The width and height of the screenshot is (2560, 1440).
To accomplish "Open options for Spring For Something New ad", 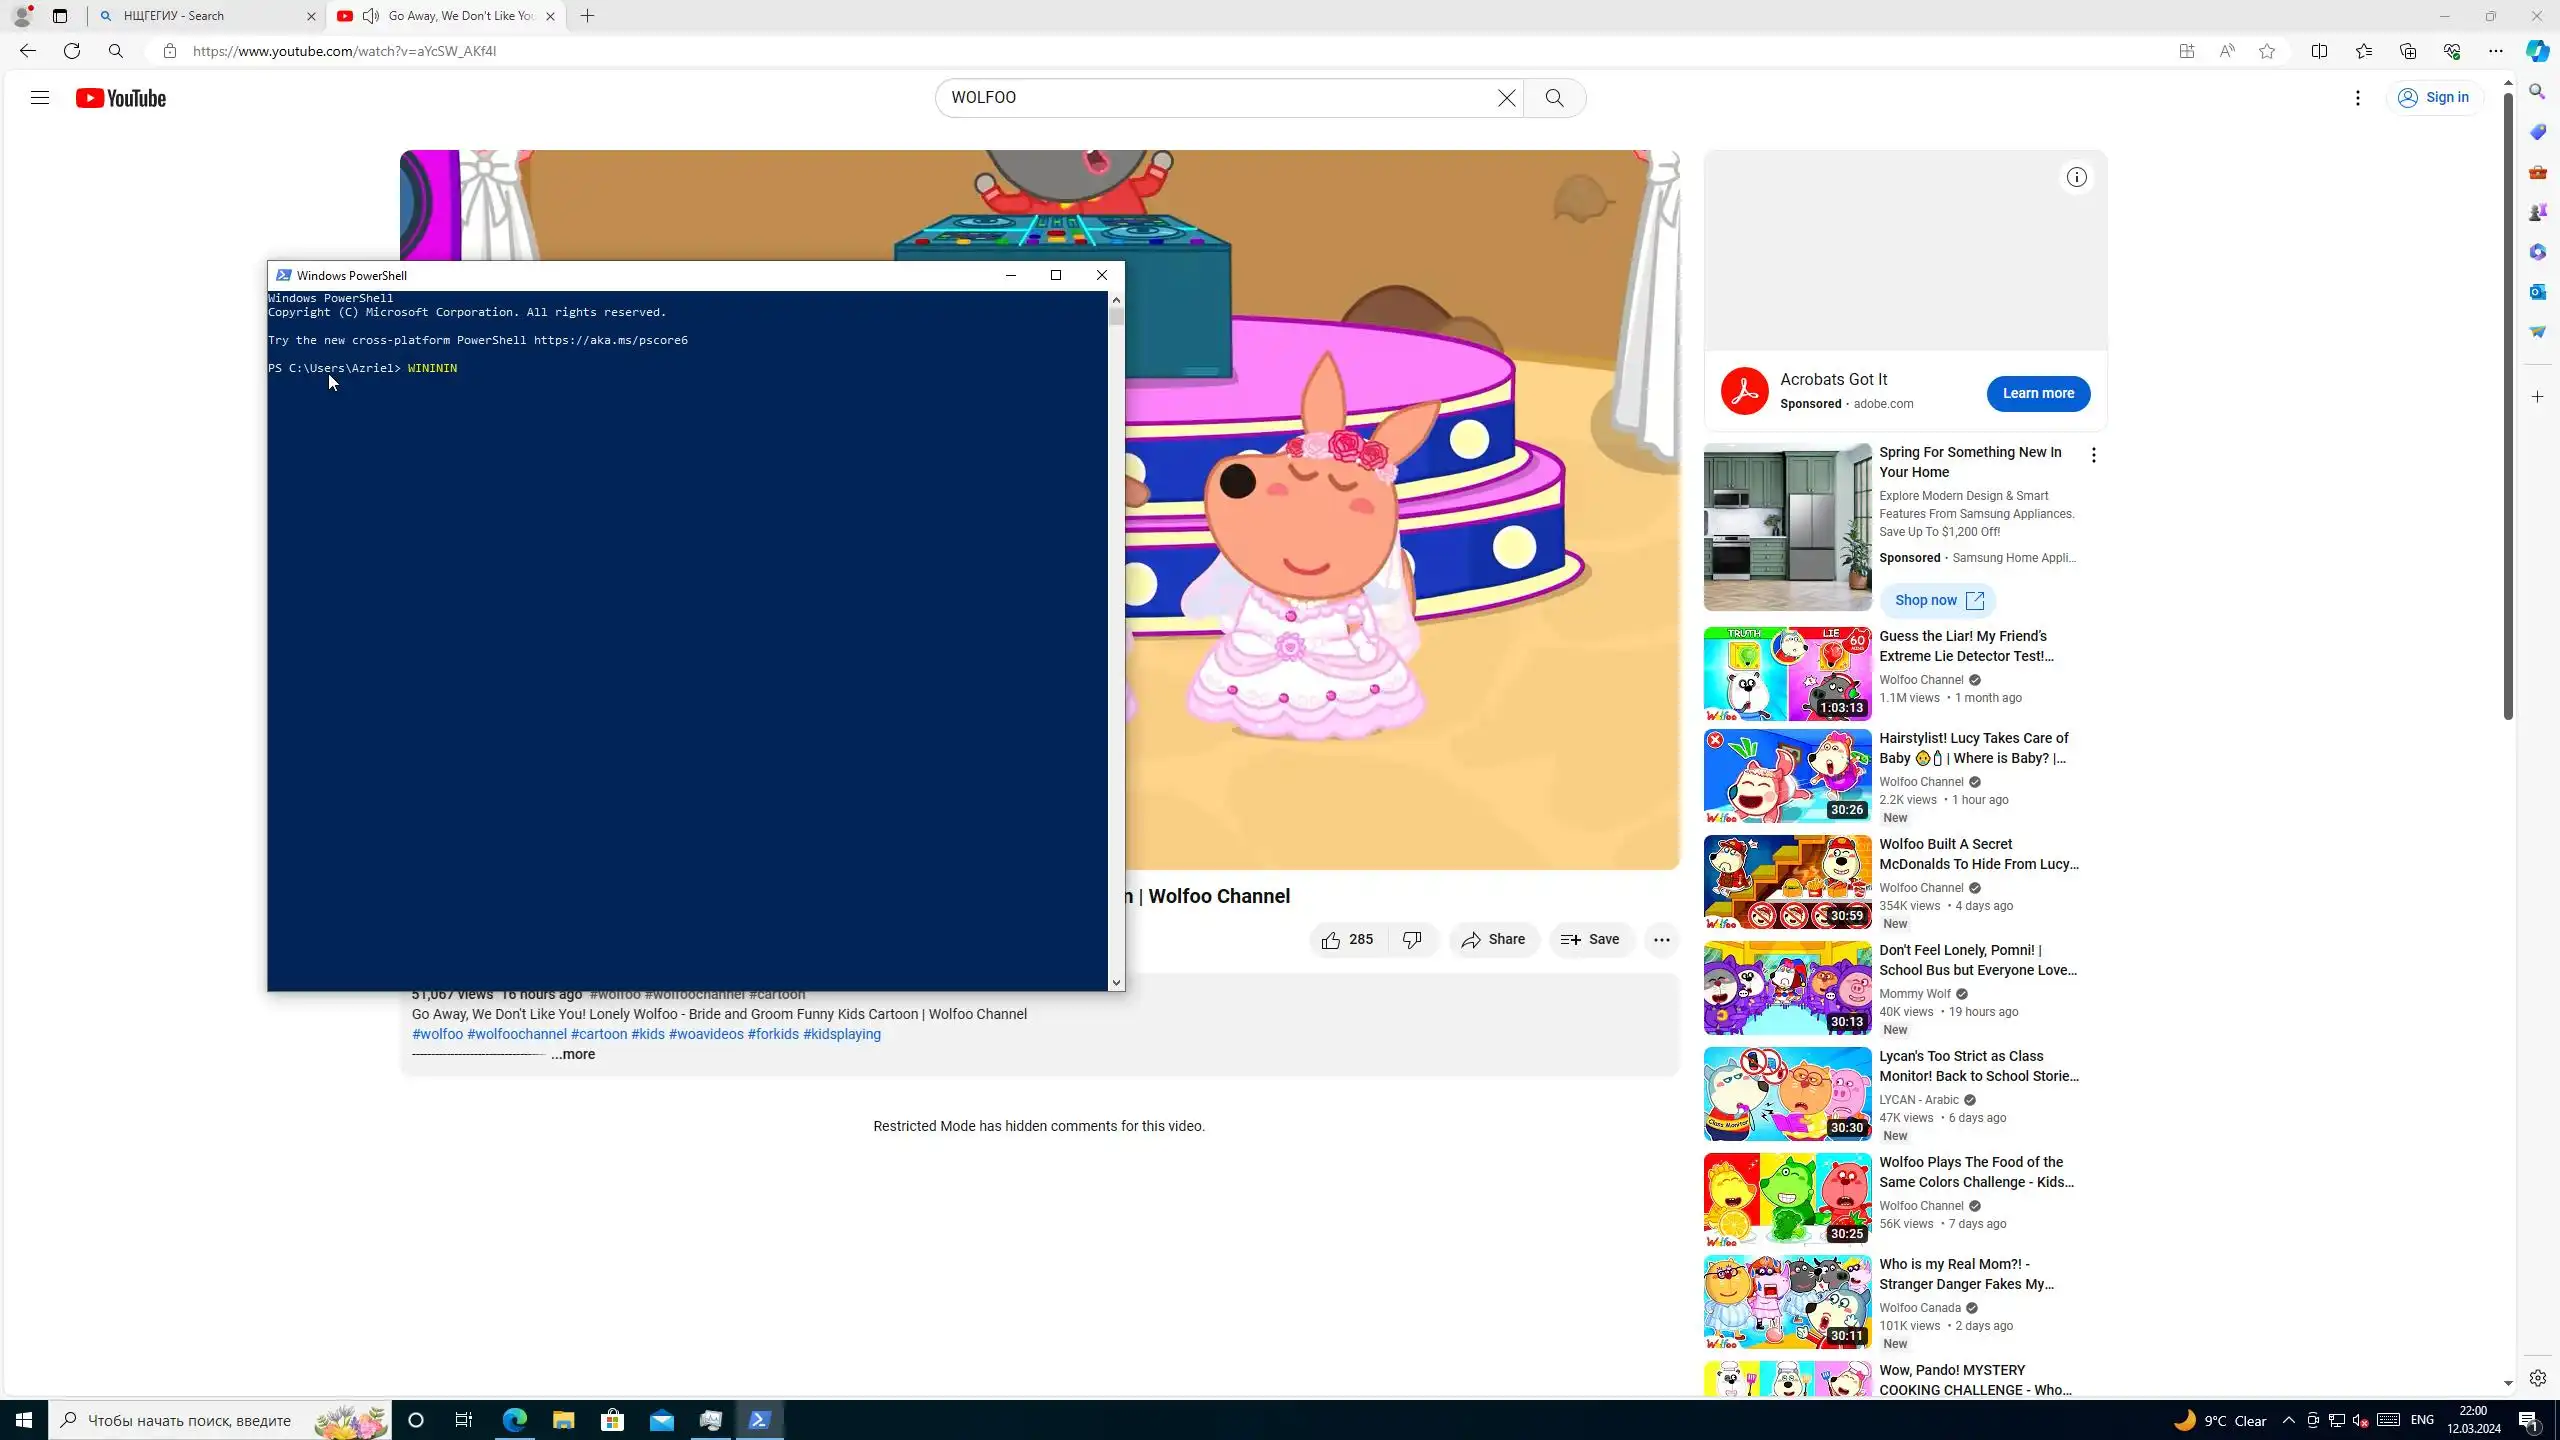I will 2093,456.
